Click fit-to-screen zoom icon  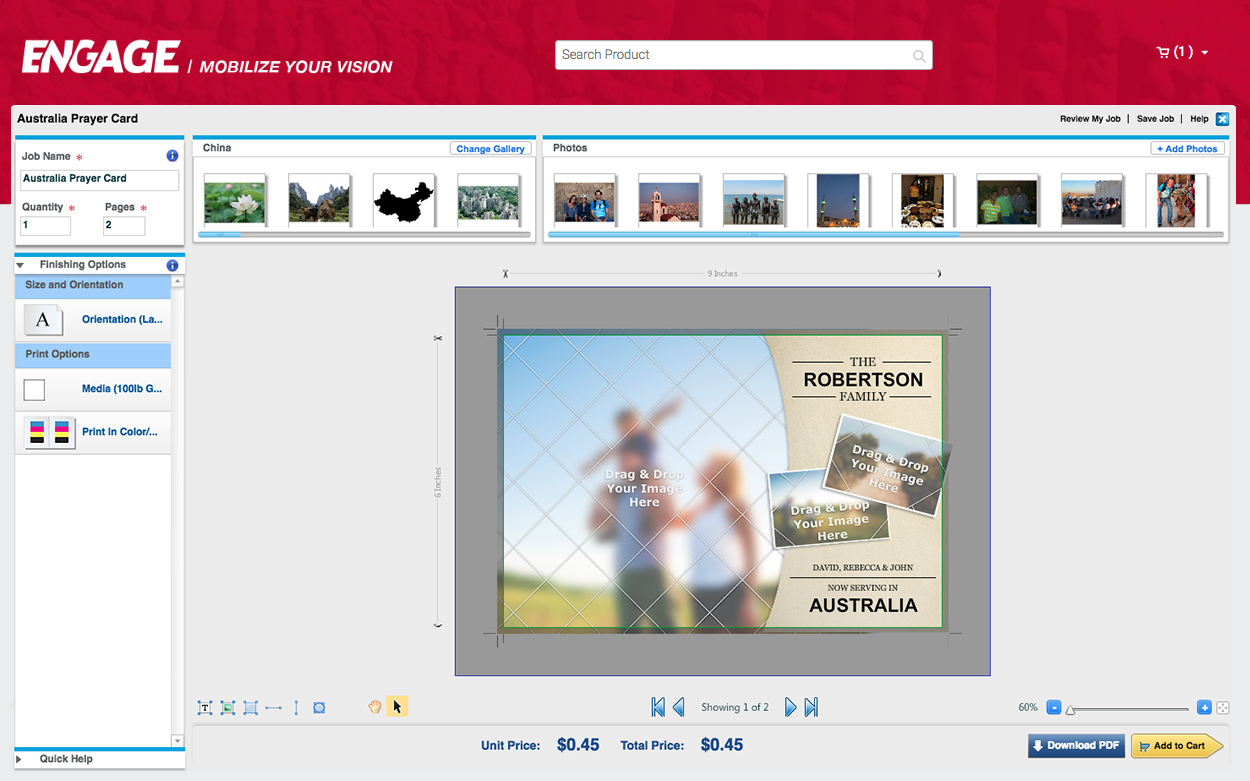click(x=1222, y=707)
